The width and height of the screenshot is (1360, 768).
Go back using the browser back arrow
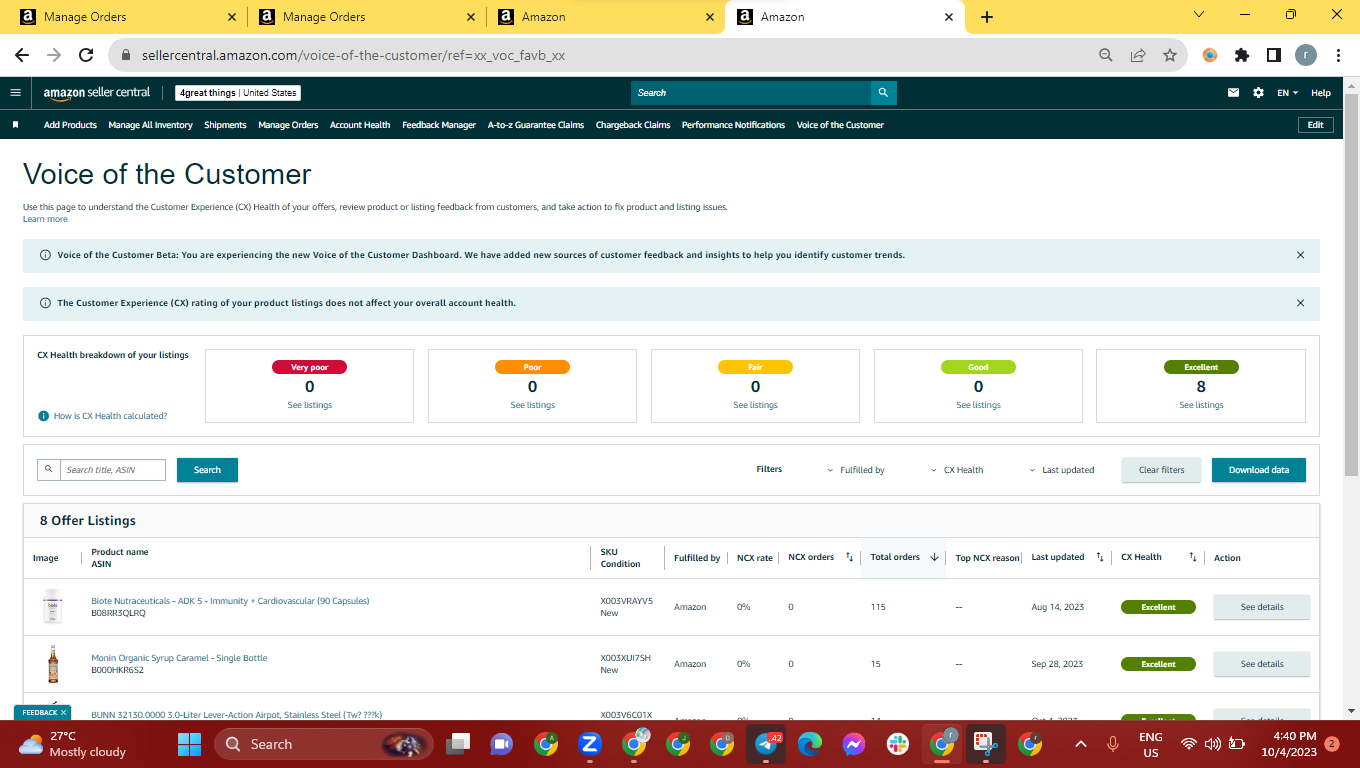pos(22,56)
